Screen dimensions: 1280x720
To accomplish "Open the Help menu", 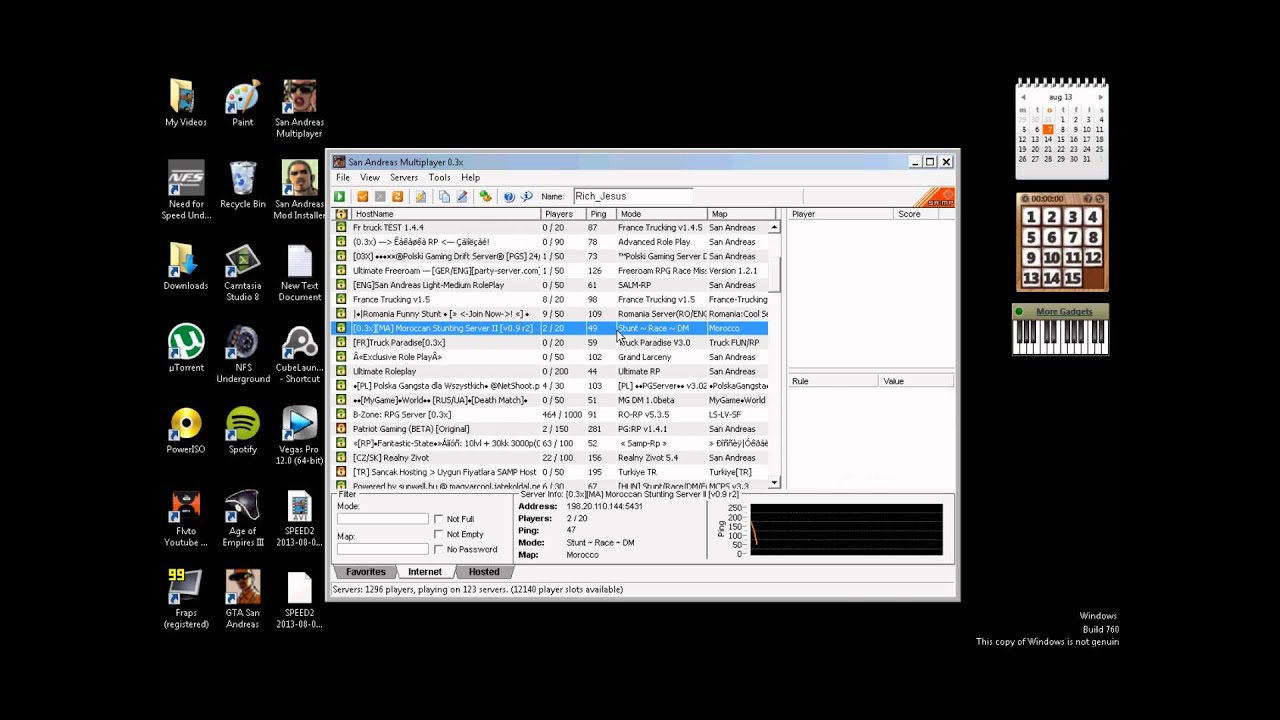I will [x=470, y=178].
